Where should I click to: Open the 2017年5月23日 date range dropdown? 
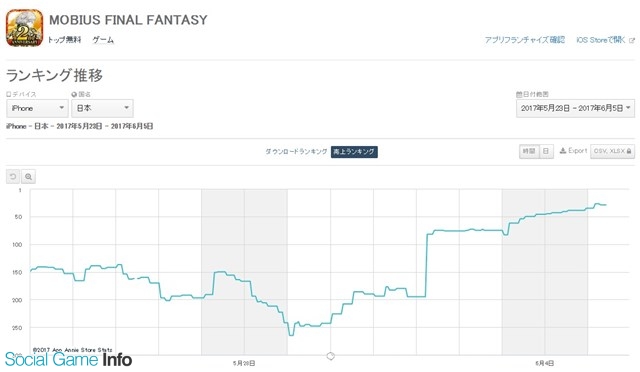click(x=576, y=108)
